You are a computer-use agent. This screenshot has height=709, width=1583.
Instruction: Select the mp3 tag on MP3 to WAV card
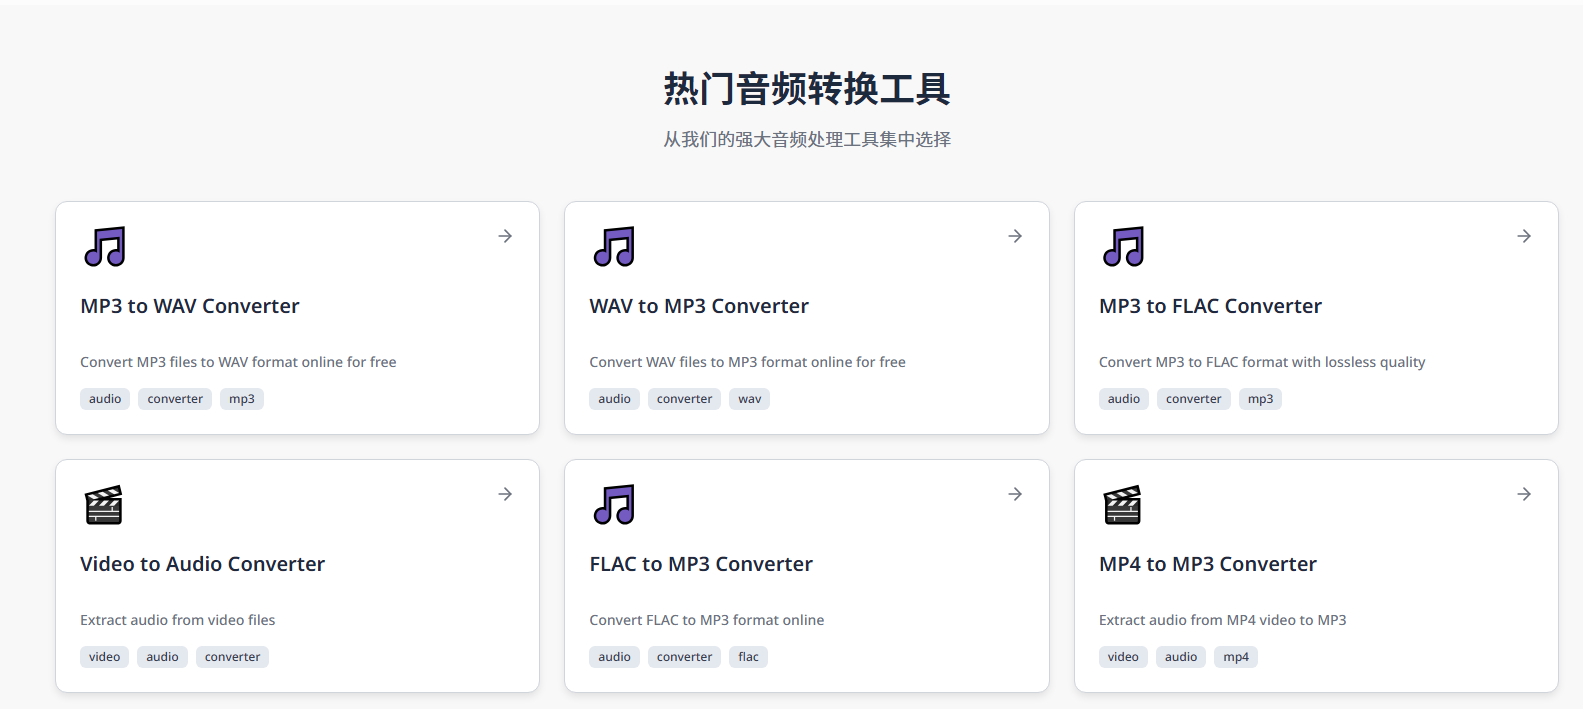click(x=242, y=399)
